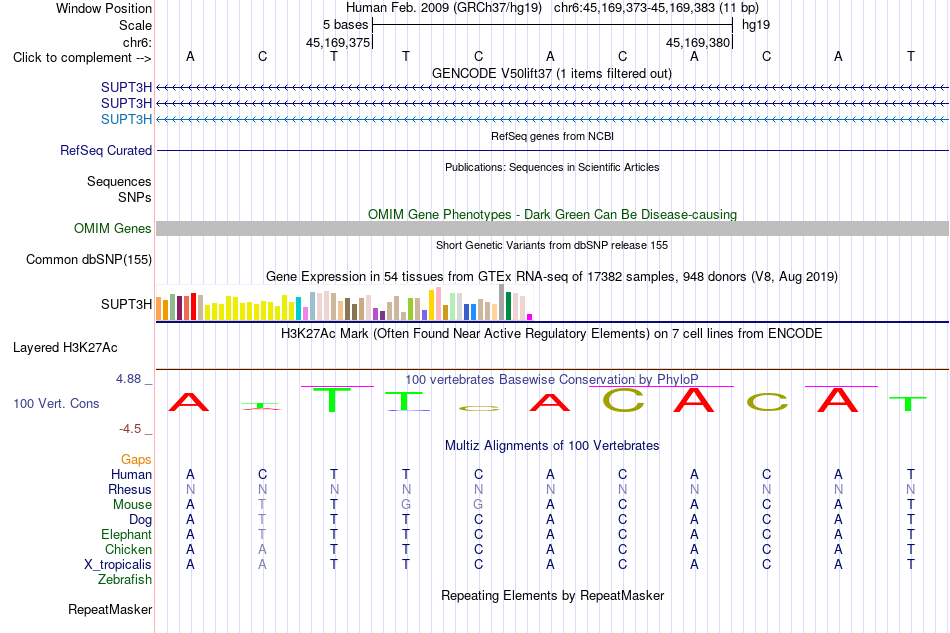Select the Scale track label
The width and height of the screenshot is (950, 633).
pyautogui.click(x=135, y=25)
